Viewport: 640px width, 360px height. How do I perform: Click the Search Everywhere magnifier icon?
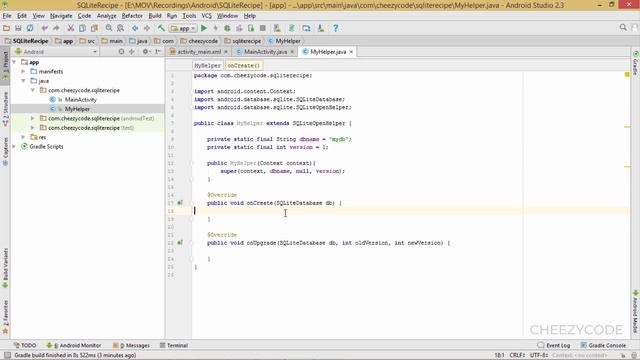point(623,27)
